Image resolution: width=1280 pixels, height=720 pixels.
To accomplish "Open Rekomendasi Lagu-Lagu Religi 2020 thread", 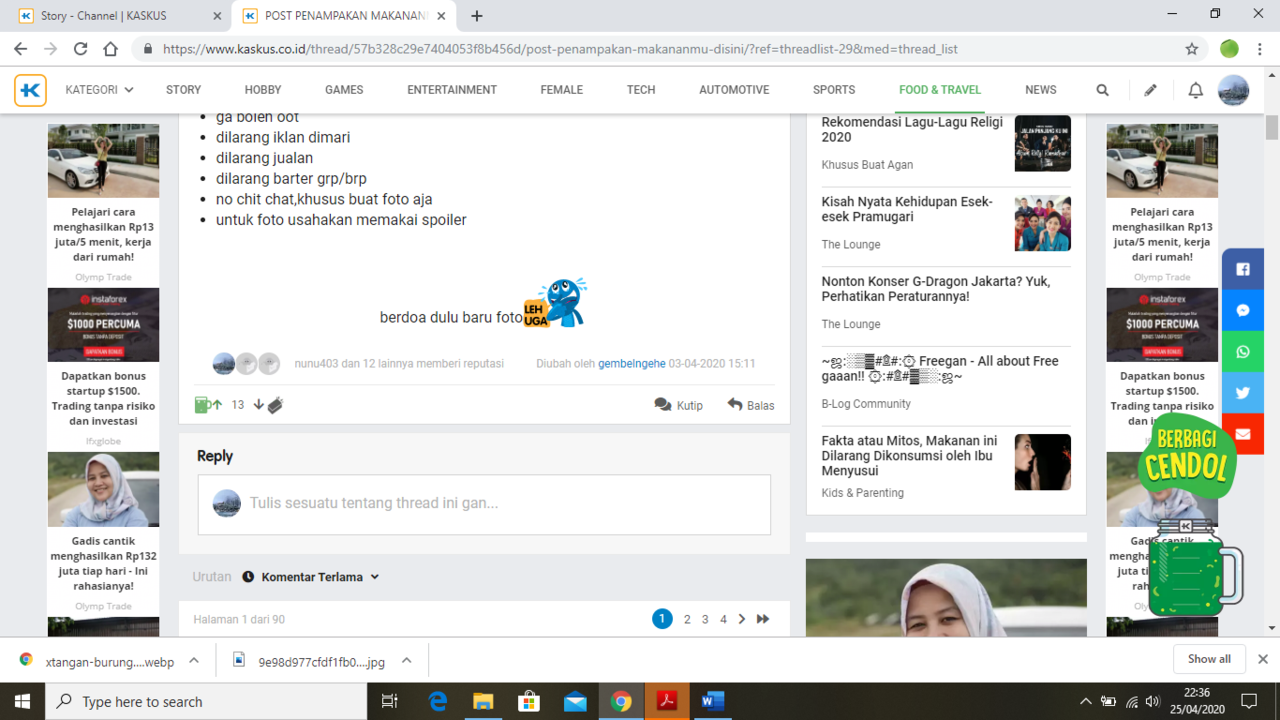I will tap(912, 130).
